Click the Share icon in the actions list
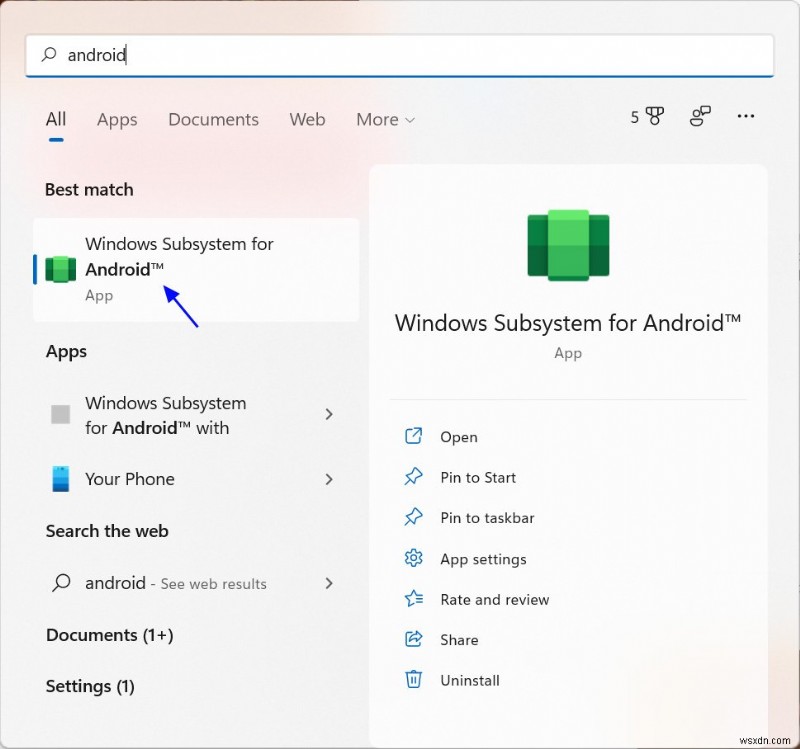Viewport: 800px width, 749px height. tap(414, 639)
